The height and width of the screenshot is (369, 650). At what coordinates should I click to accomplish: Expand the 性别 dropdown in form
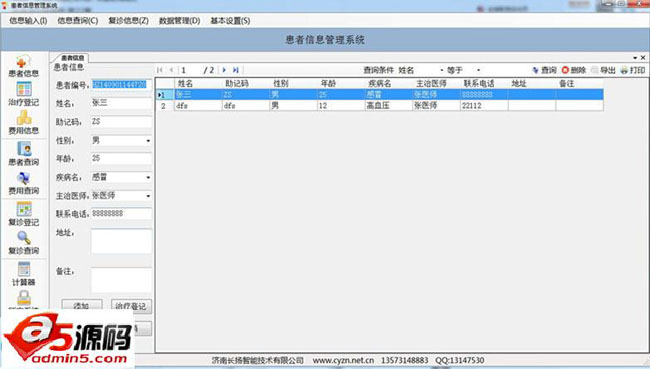[x=148, y=141]
